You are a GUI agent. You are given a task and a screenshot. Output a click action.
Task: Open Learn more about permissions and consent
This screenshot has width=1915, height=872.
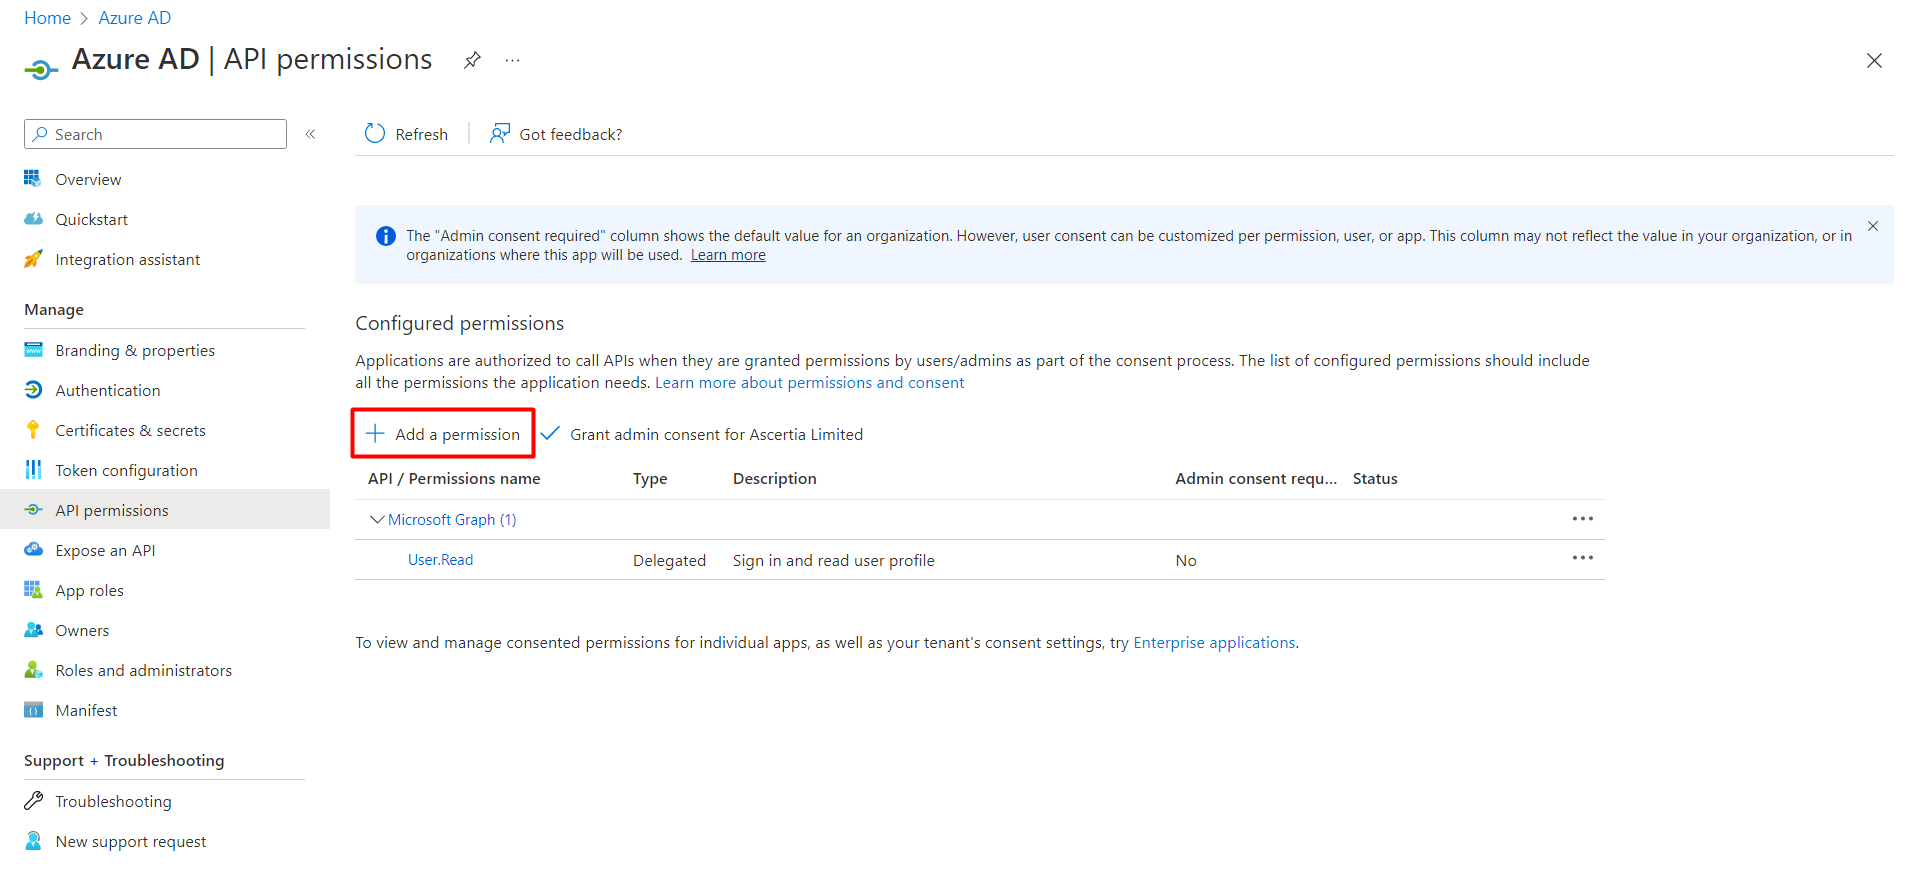(809, 383)
